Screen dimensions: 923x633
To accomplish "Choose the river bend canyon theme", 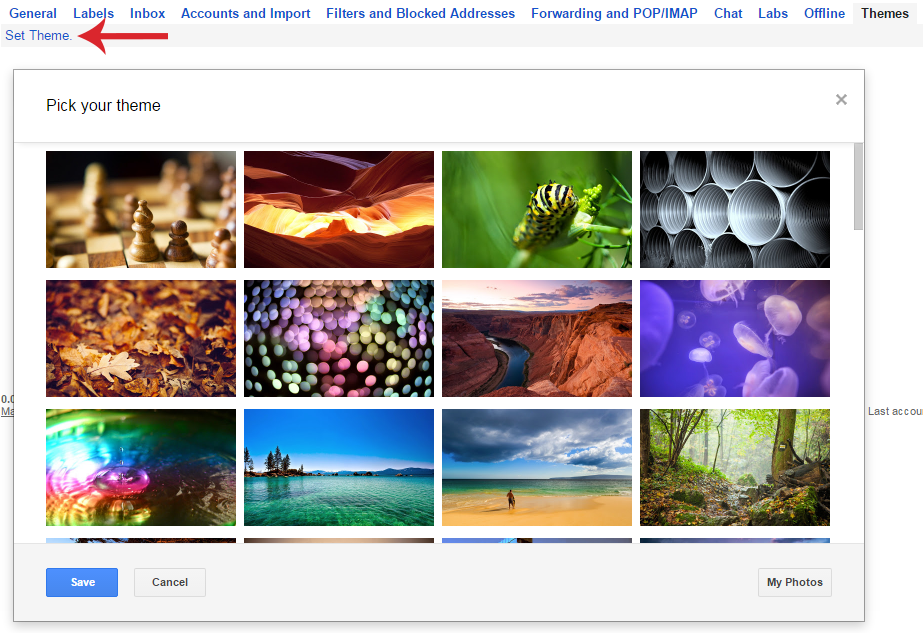I will 537,338.
